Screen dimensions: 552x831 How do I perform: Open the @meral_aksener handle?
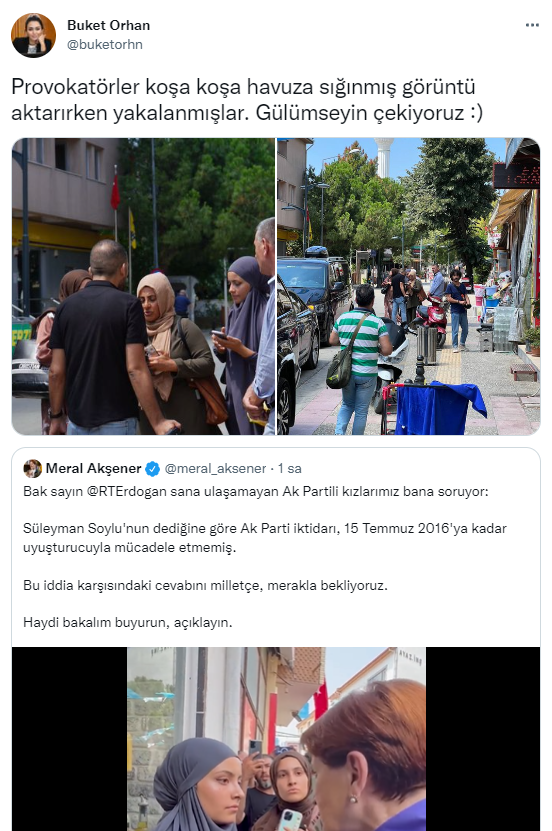point(215,468)
